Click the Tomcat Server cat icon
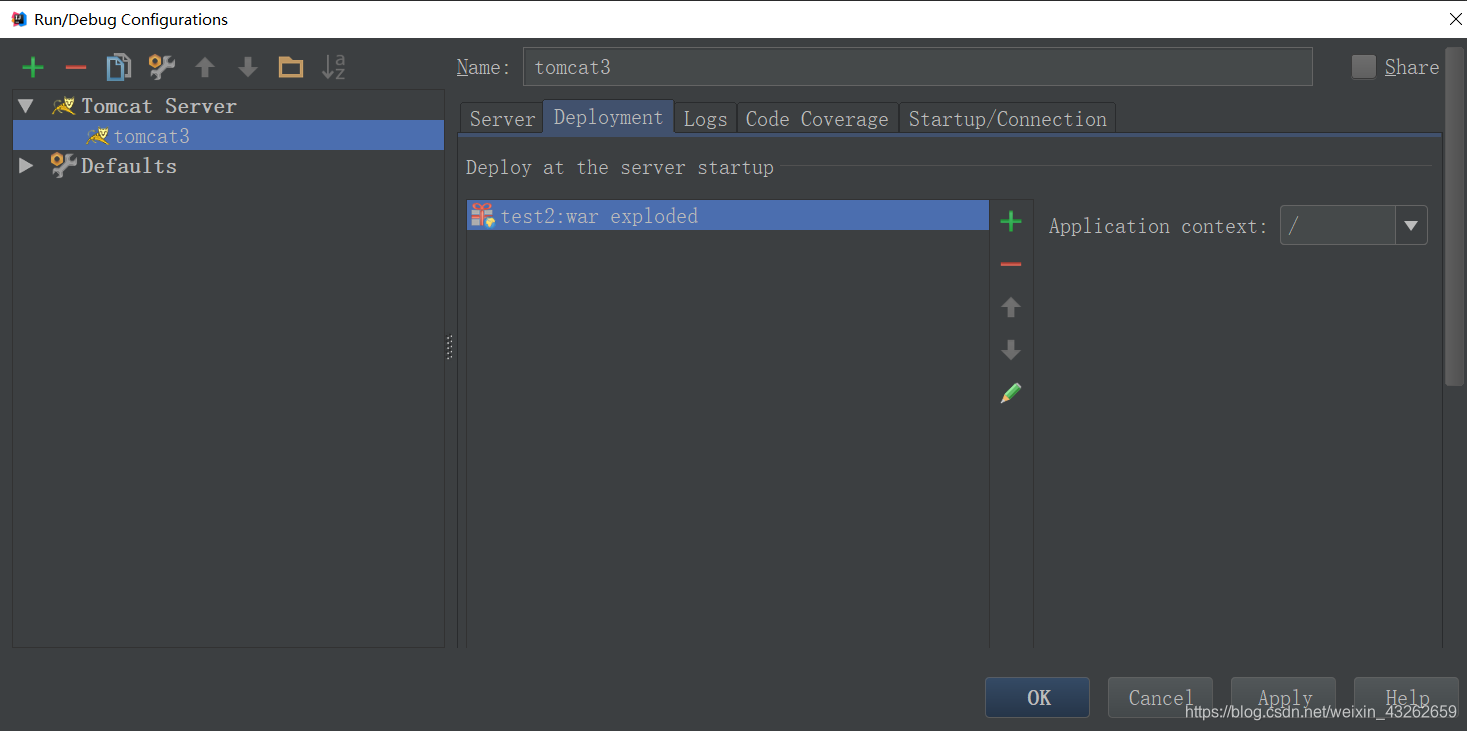 (x=64, y=105)
